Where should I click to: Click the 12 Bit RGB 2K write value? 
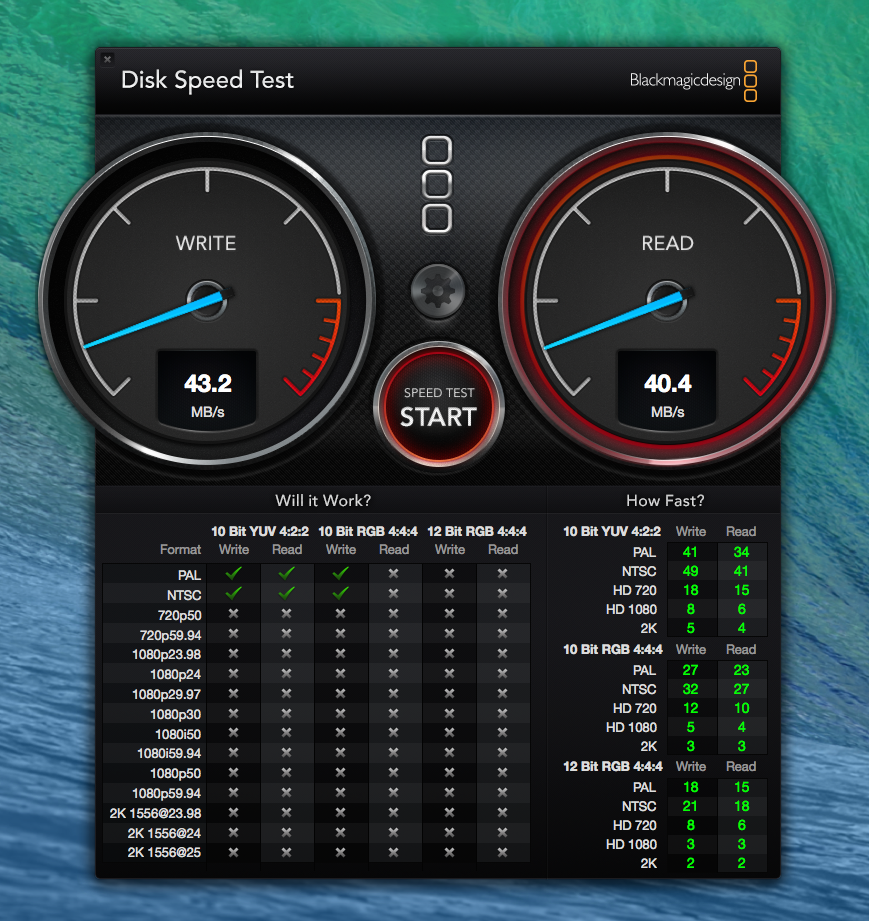click(690, 863)
